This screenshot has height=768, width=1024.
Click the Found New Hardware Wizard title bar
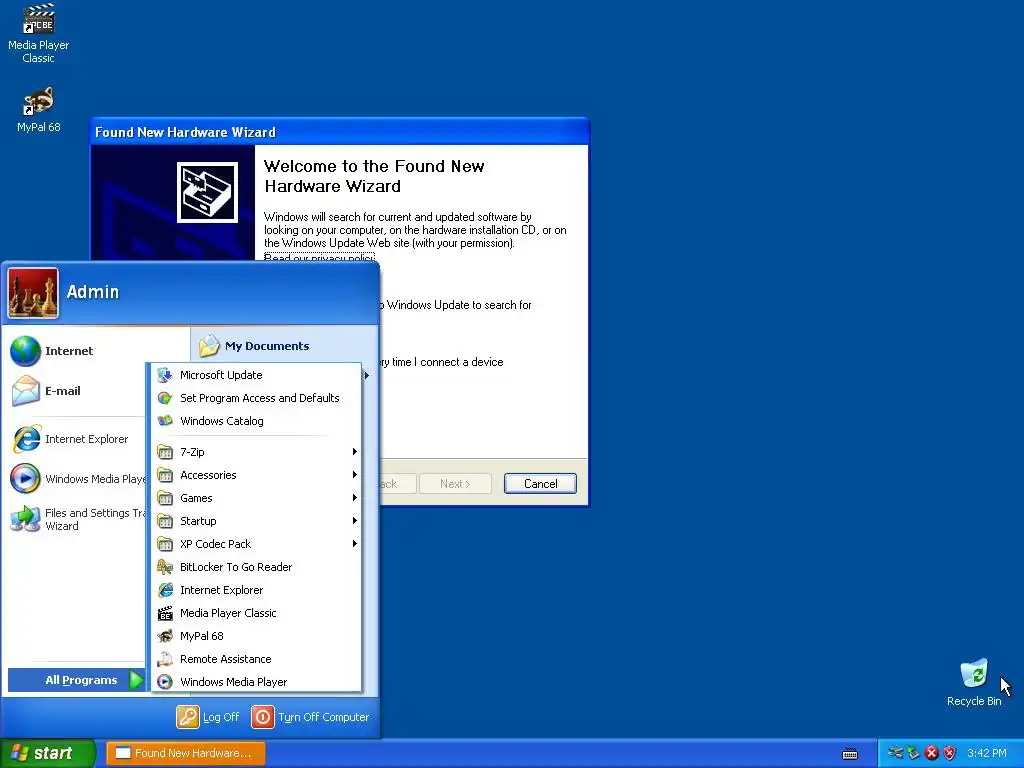click(x=340, y=132)
